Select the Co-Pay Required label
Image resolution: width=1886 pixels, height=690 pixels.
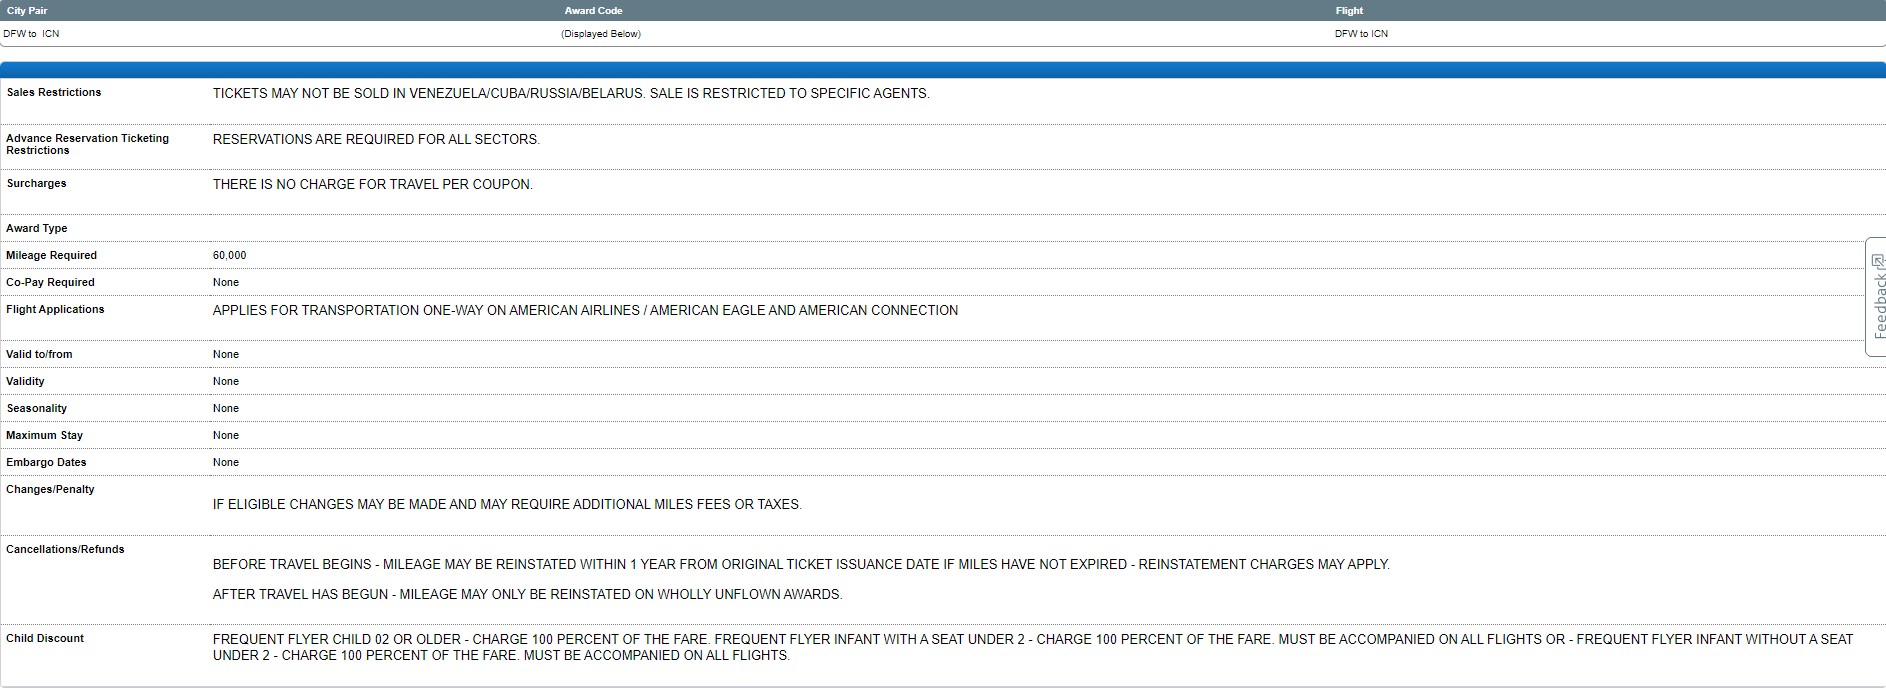pos(50,282)
